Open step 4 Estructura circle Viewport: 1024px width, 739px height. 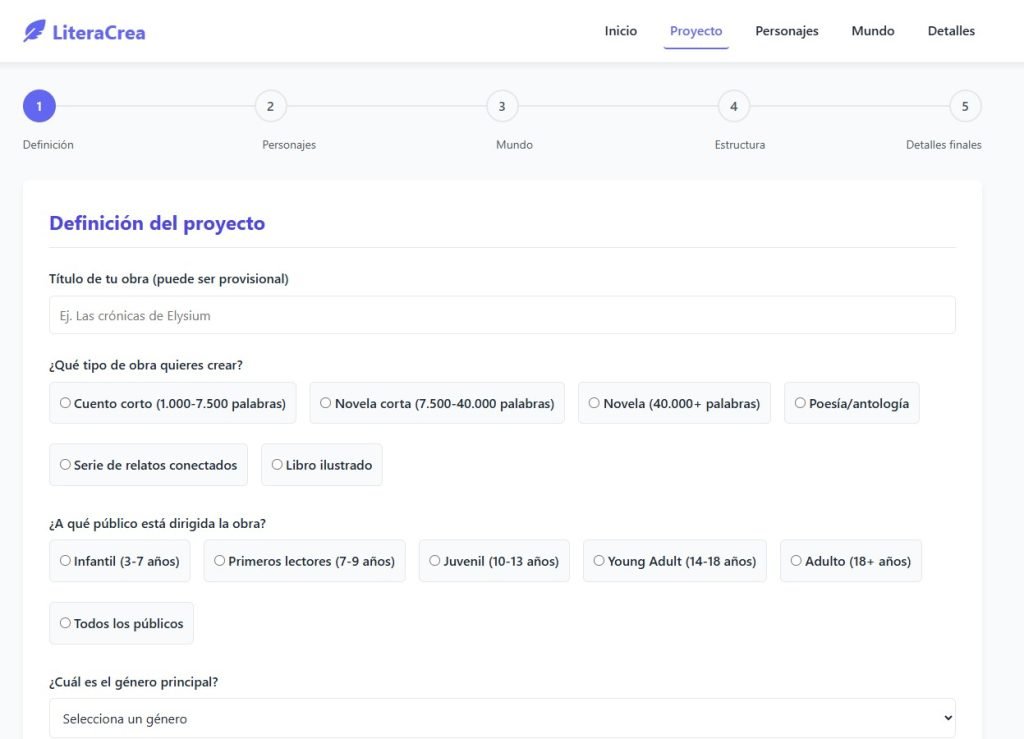pyautogui.click(x=733, y=106)
